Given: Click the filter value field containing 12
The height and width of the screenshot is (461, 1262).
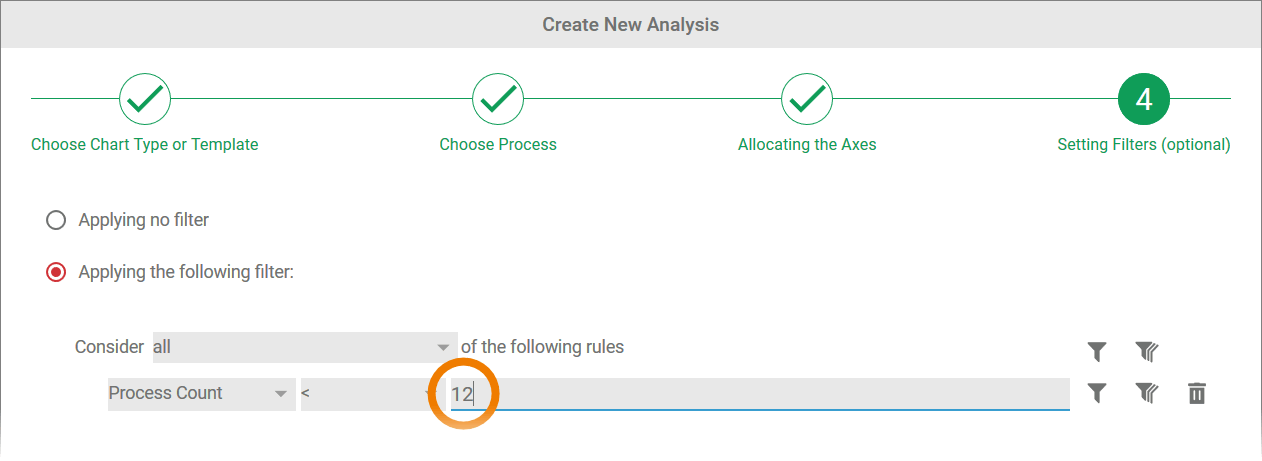Looking at the screenshot, I should [760, 394].
